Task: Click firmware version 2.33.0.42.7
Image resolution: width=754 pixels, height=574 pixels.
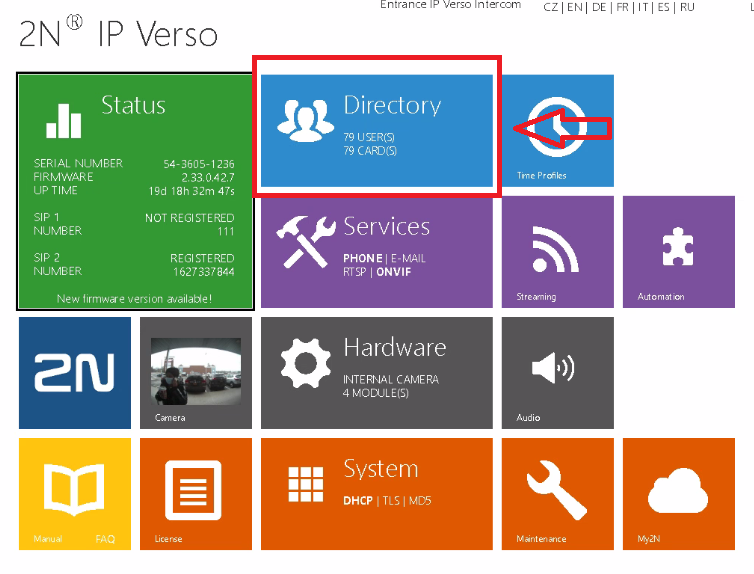Action: pyautogui.click(x=208, y=178)
